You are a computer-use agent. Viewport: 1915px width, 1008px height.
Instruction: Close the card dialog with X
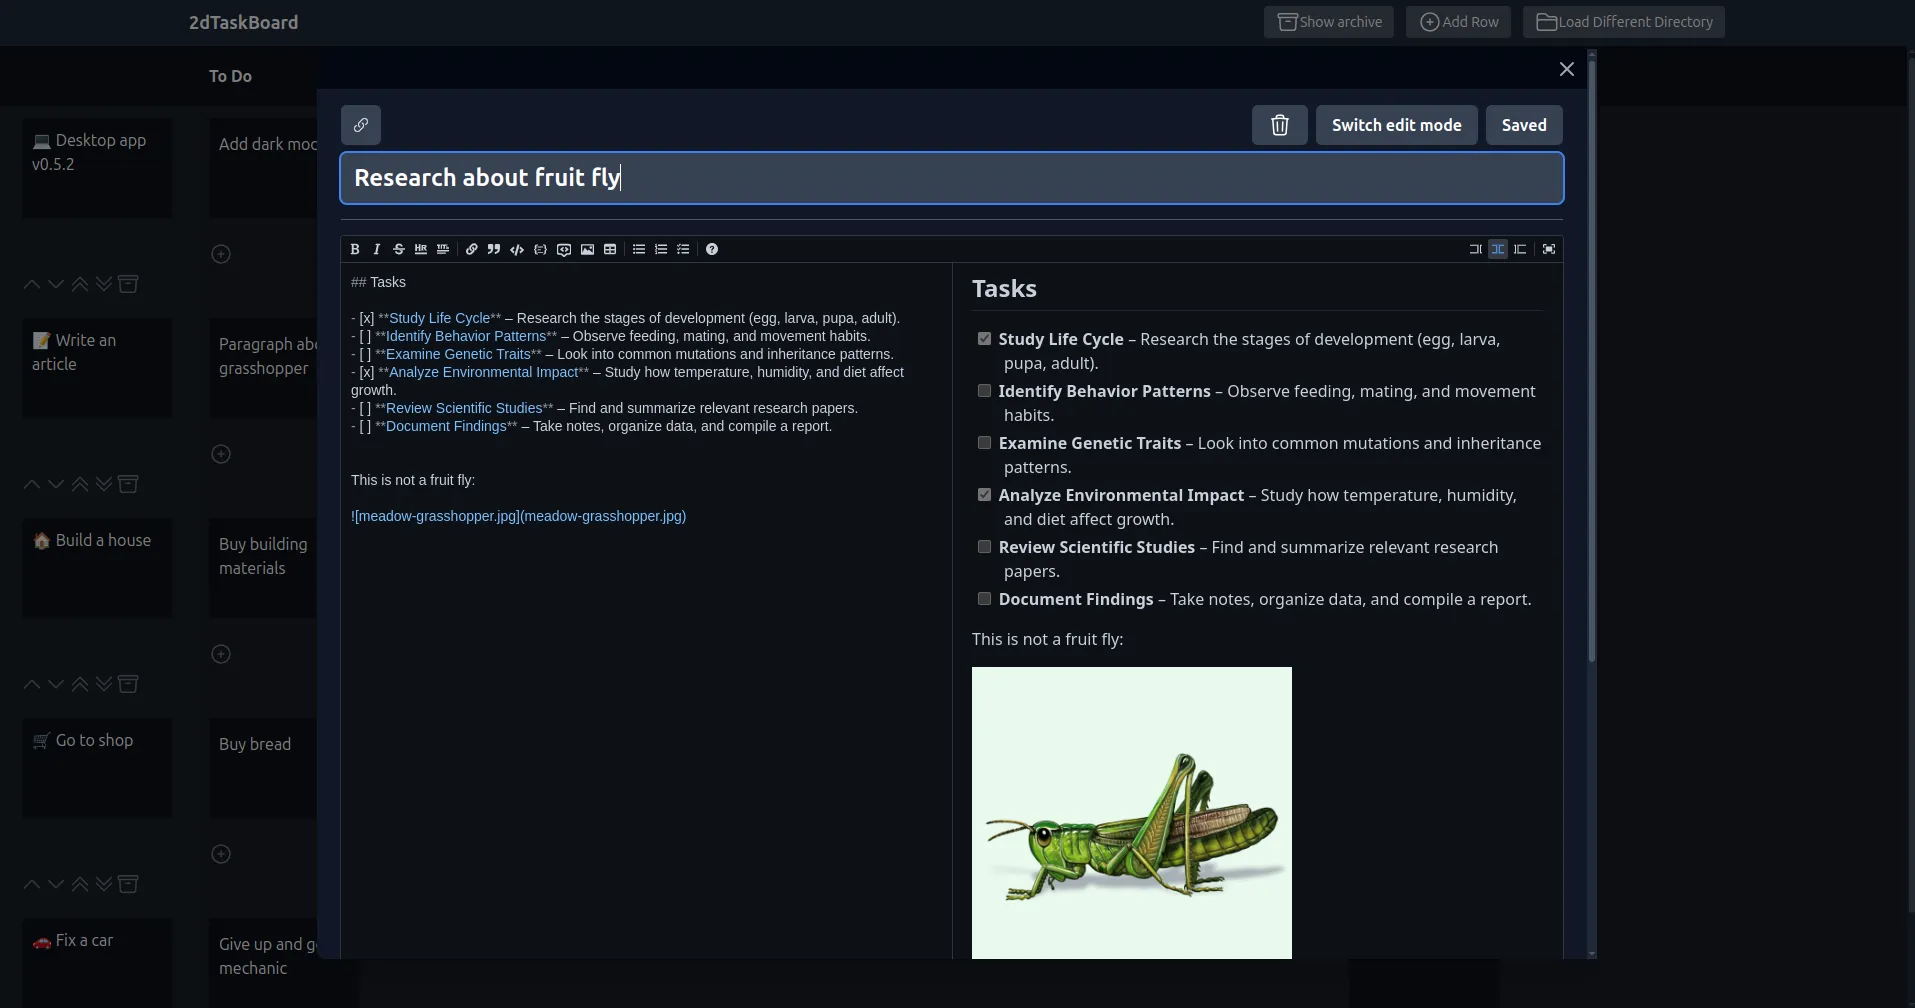pyautogui.click(x=1567, y=69)
